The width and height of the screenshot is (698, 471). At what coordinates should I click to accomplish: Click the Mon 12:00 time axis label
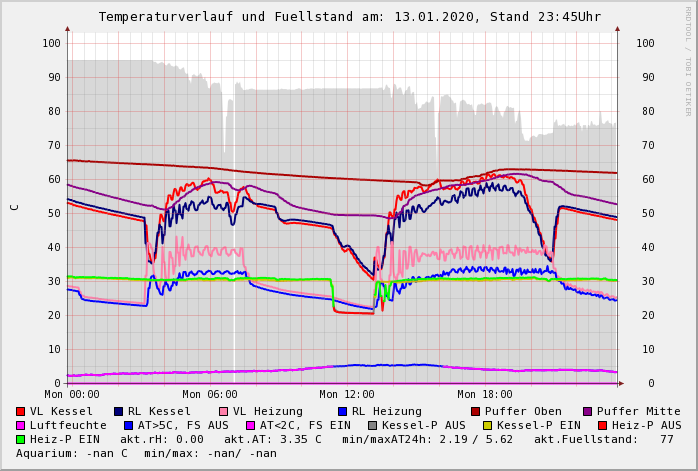coord(347,395)
